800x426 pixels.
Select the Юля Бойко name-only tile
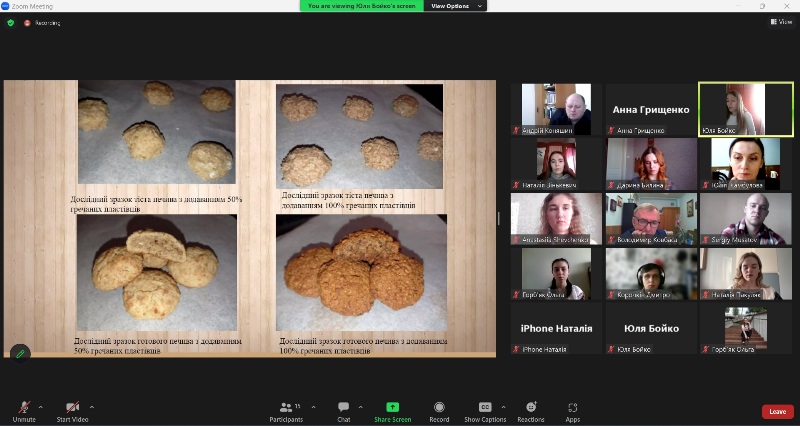click(651, 328)
